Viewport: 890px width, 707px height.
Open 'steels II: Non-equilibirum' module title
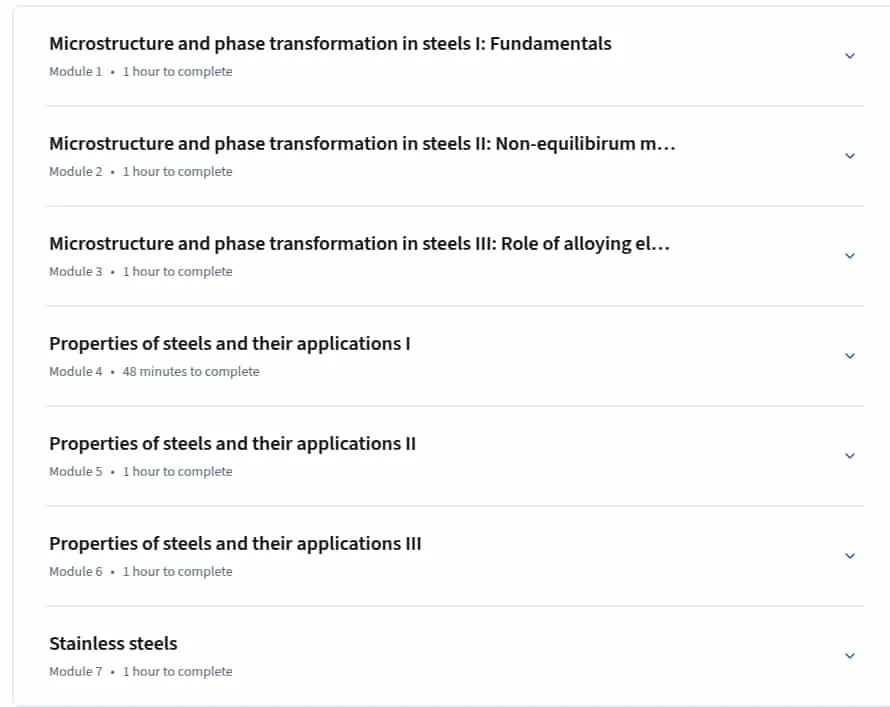(x=362, y=144)
